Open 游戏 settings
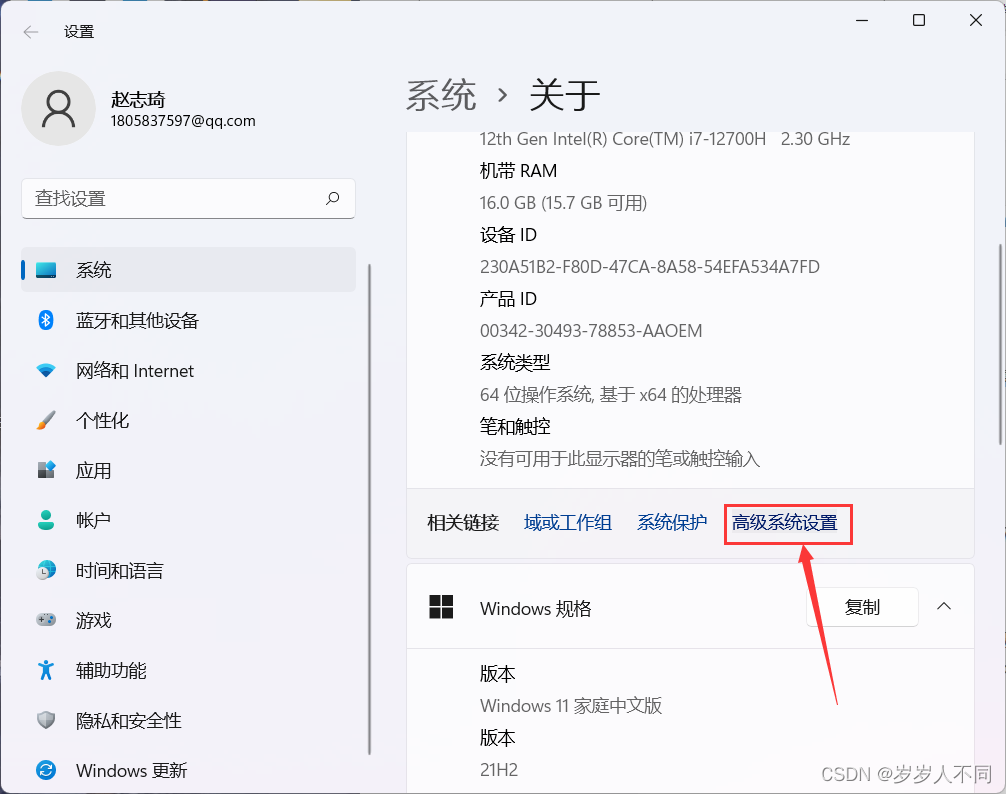The image size is (1006, 794). (x=189, y=620)
